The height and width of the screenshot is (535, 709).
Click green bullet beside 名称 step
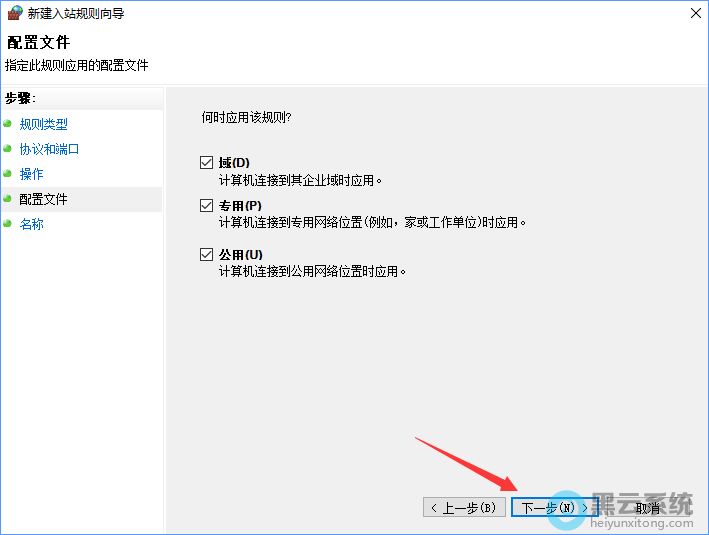(8, 224)
